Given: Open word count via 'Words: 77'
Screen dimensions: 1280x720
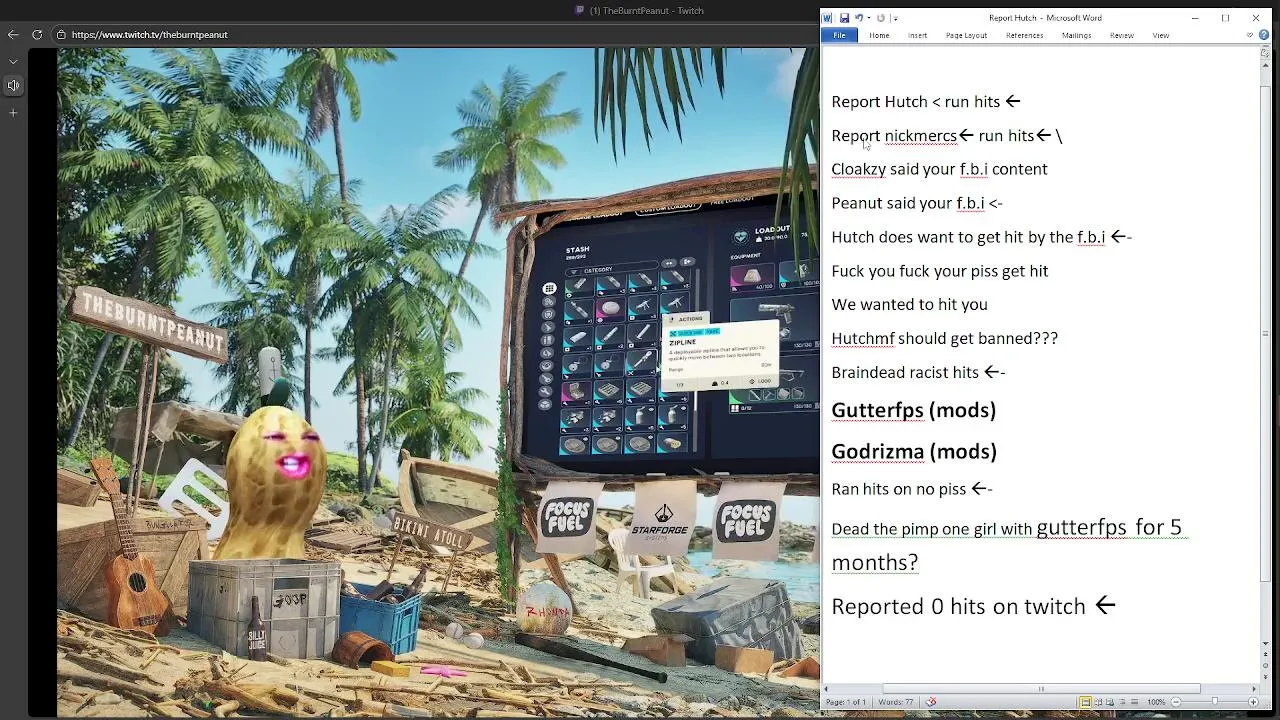Looking at the screenshot, I should click(x=895, y=702).
